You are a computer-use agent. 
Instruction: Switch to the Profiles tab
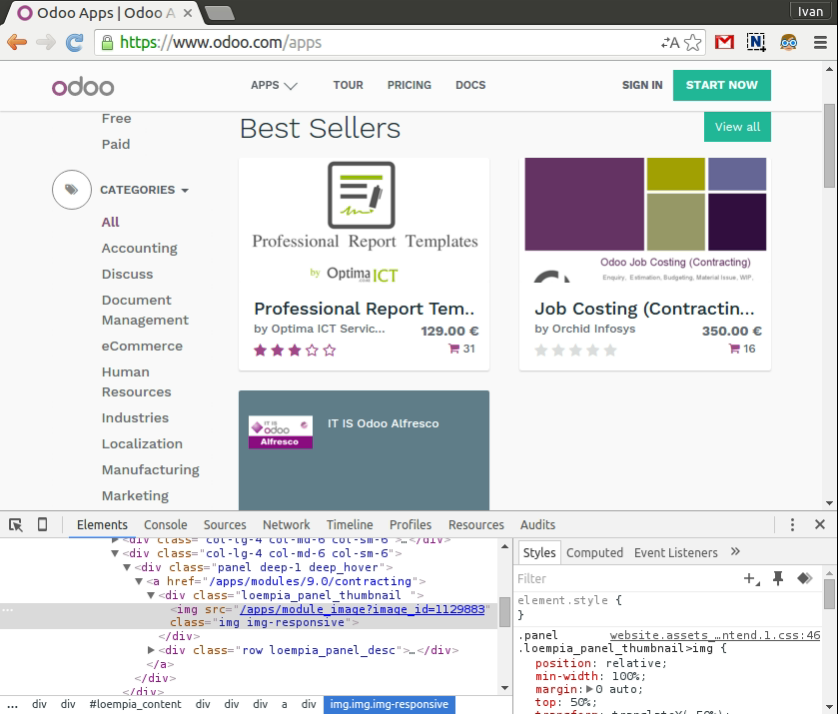[x=410, y=525]
